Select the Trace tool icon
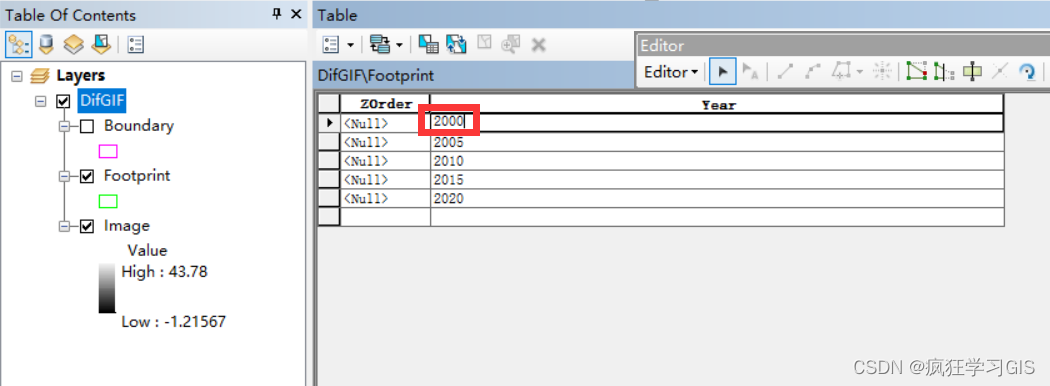This screenshot has height=386, width=1050. point(841,71)
